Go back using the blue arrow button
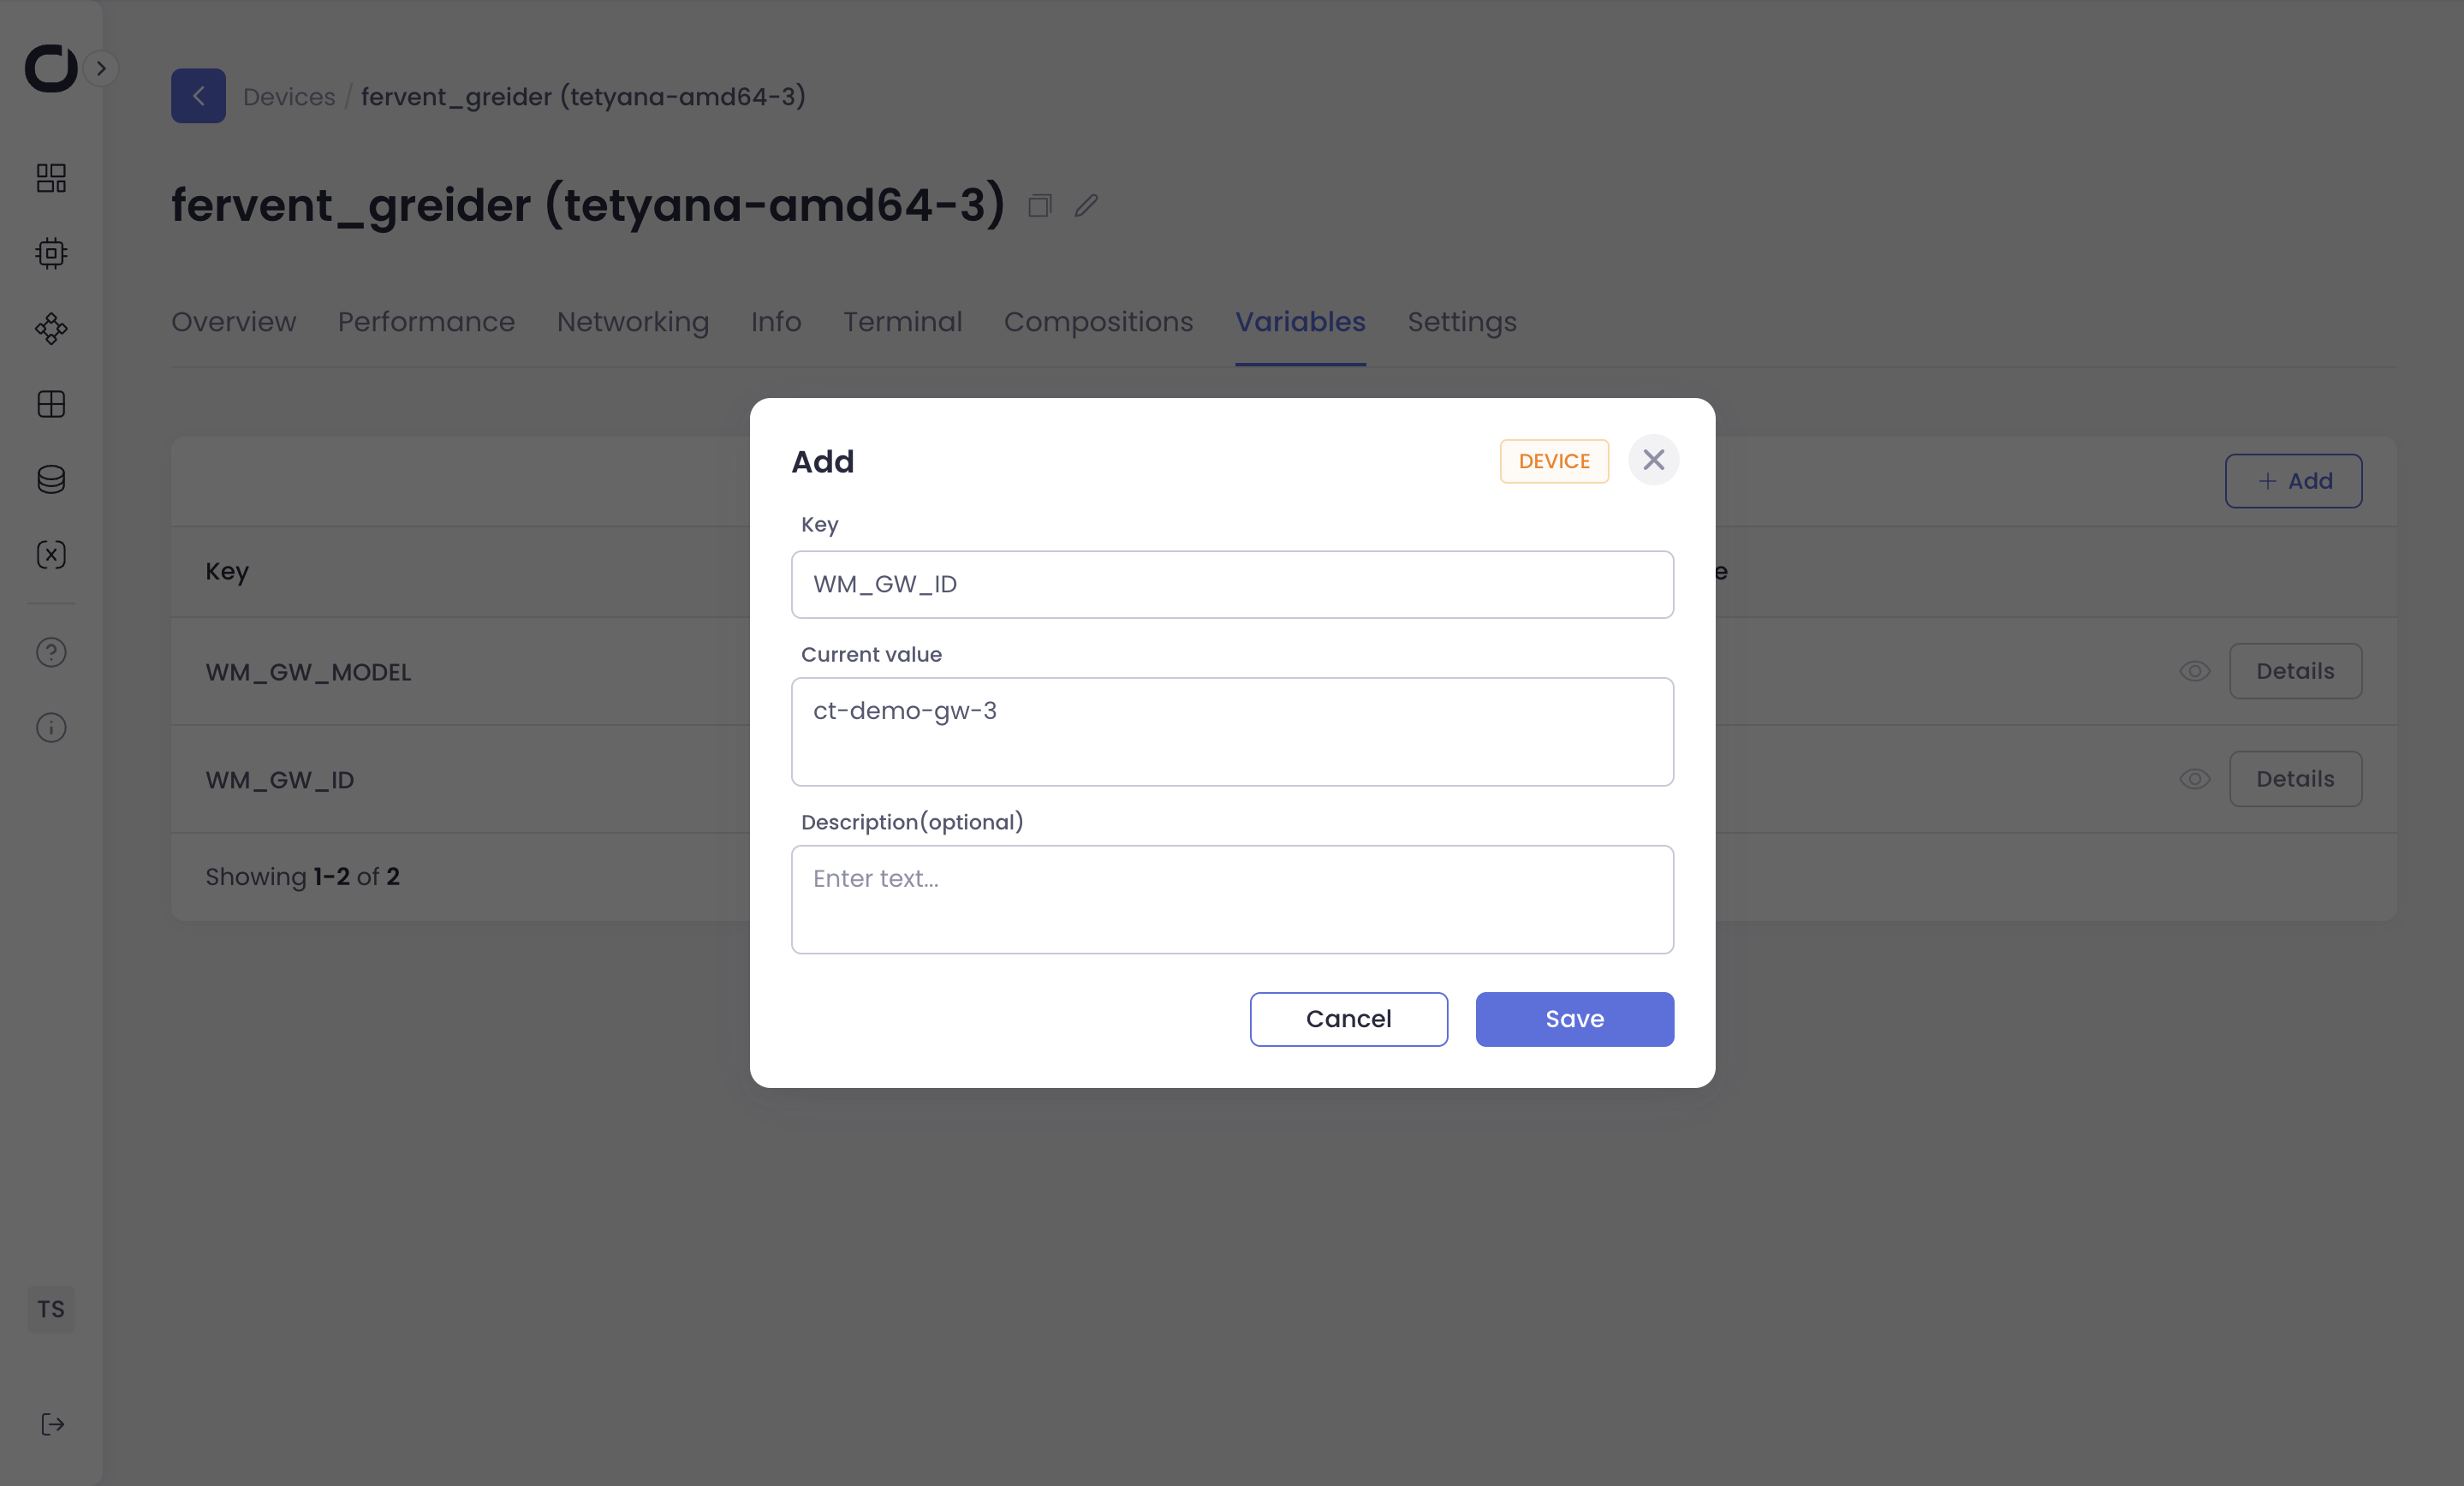 tap(198, 96)
